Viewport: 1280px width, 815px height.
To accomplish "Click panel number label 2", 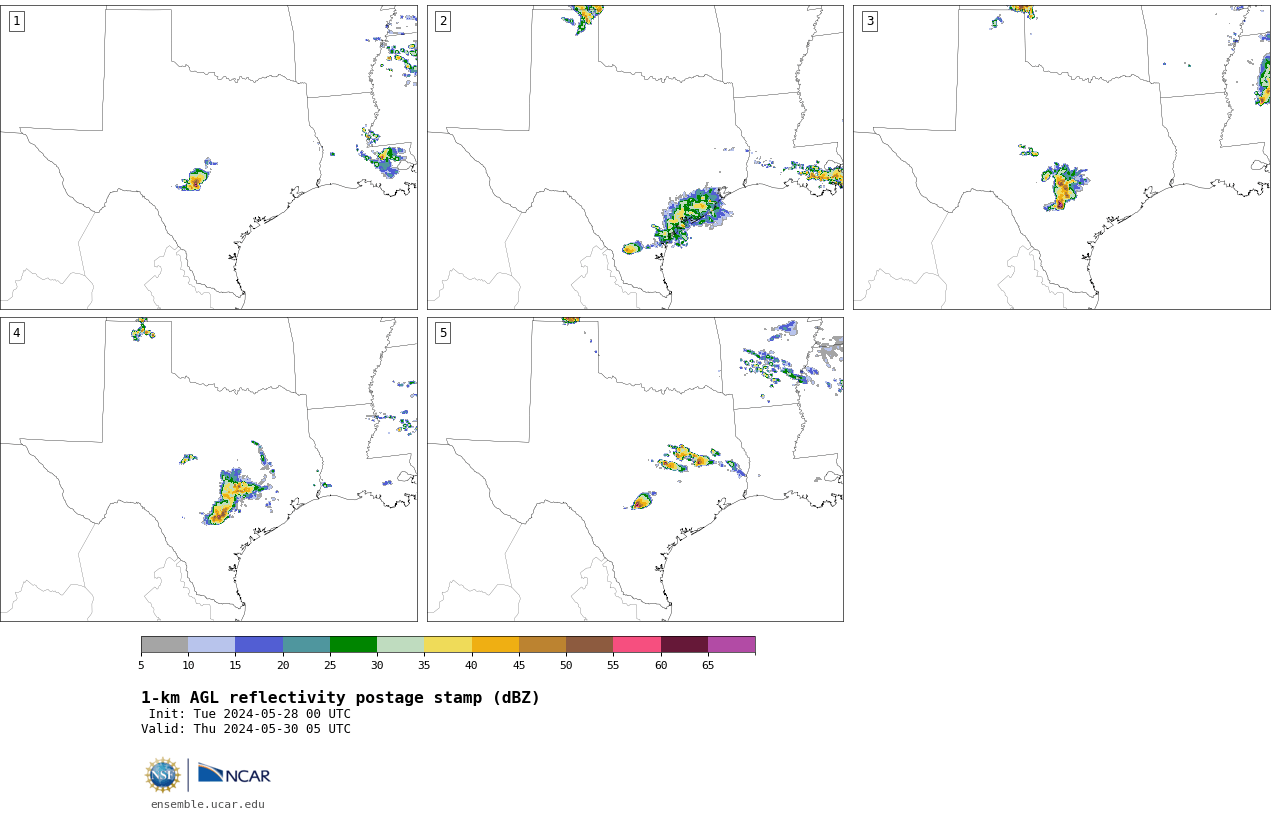I will [443, 21].
